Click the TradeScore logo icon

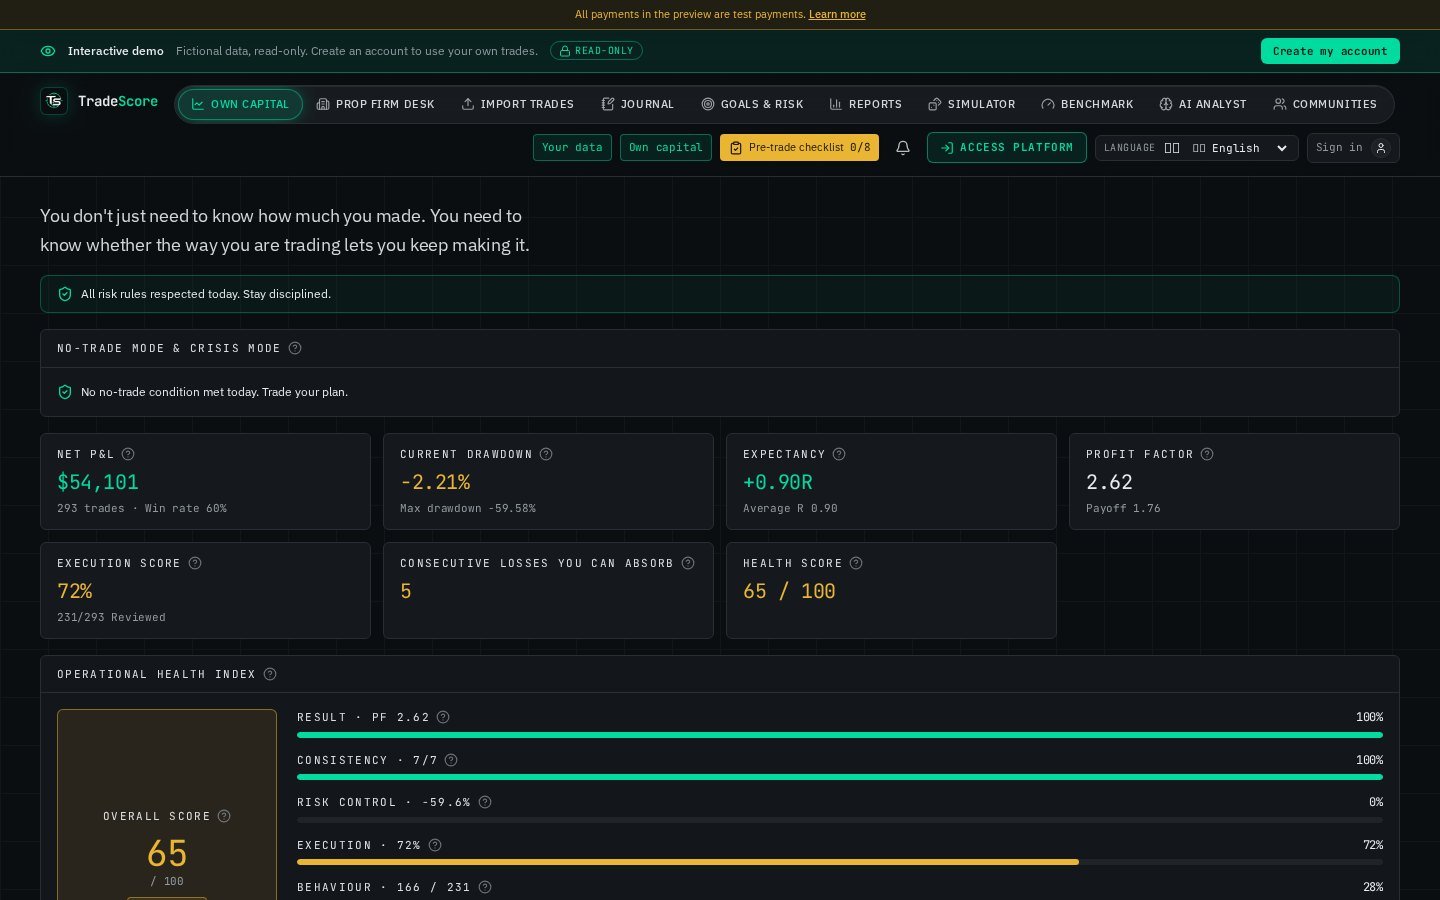click(x=54, y=101)
